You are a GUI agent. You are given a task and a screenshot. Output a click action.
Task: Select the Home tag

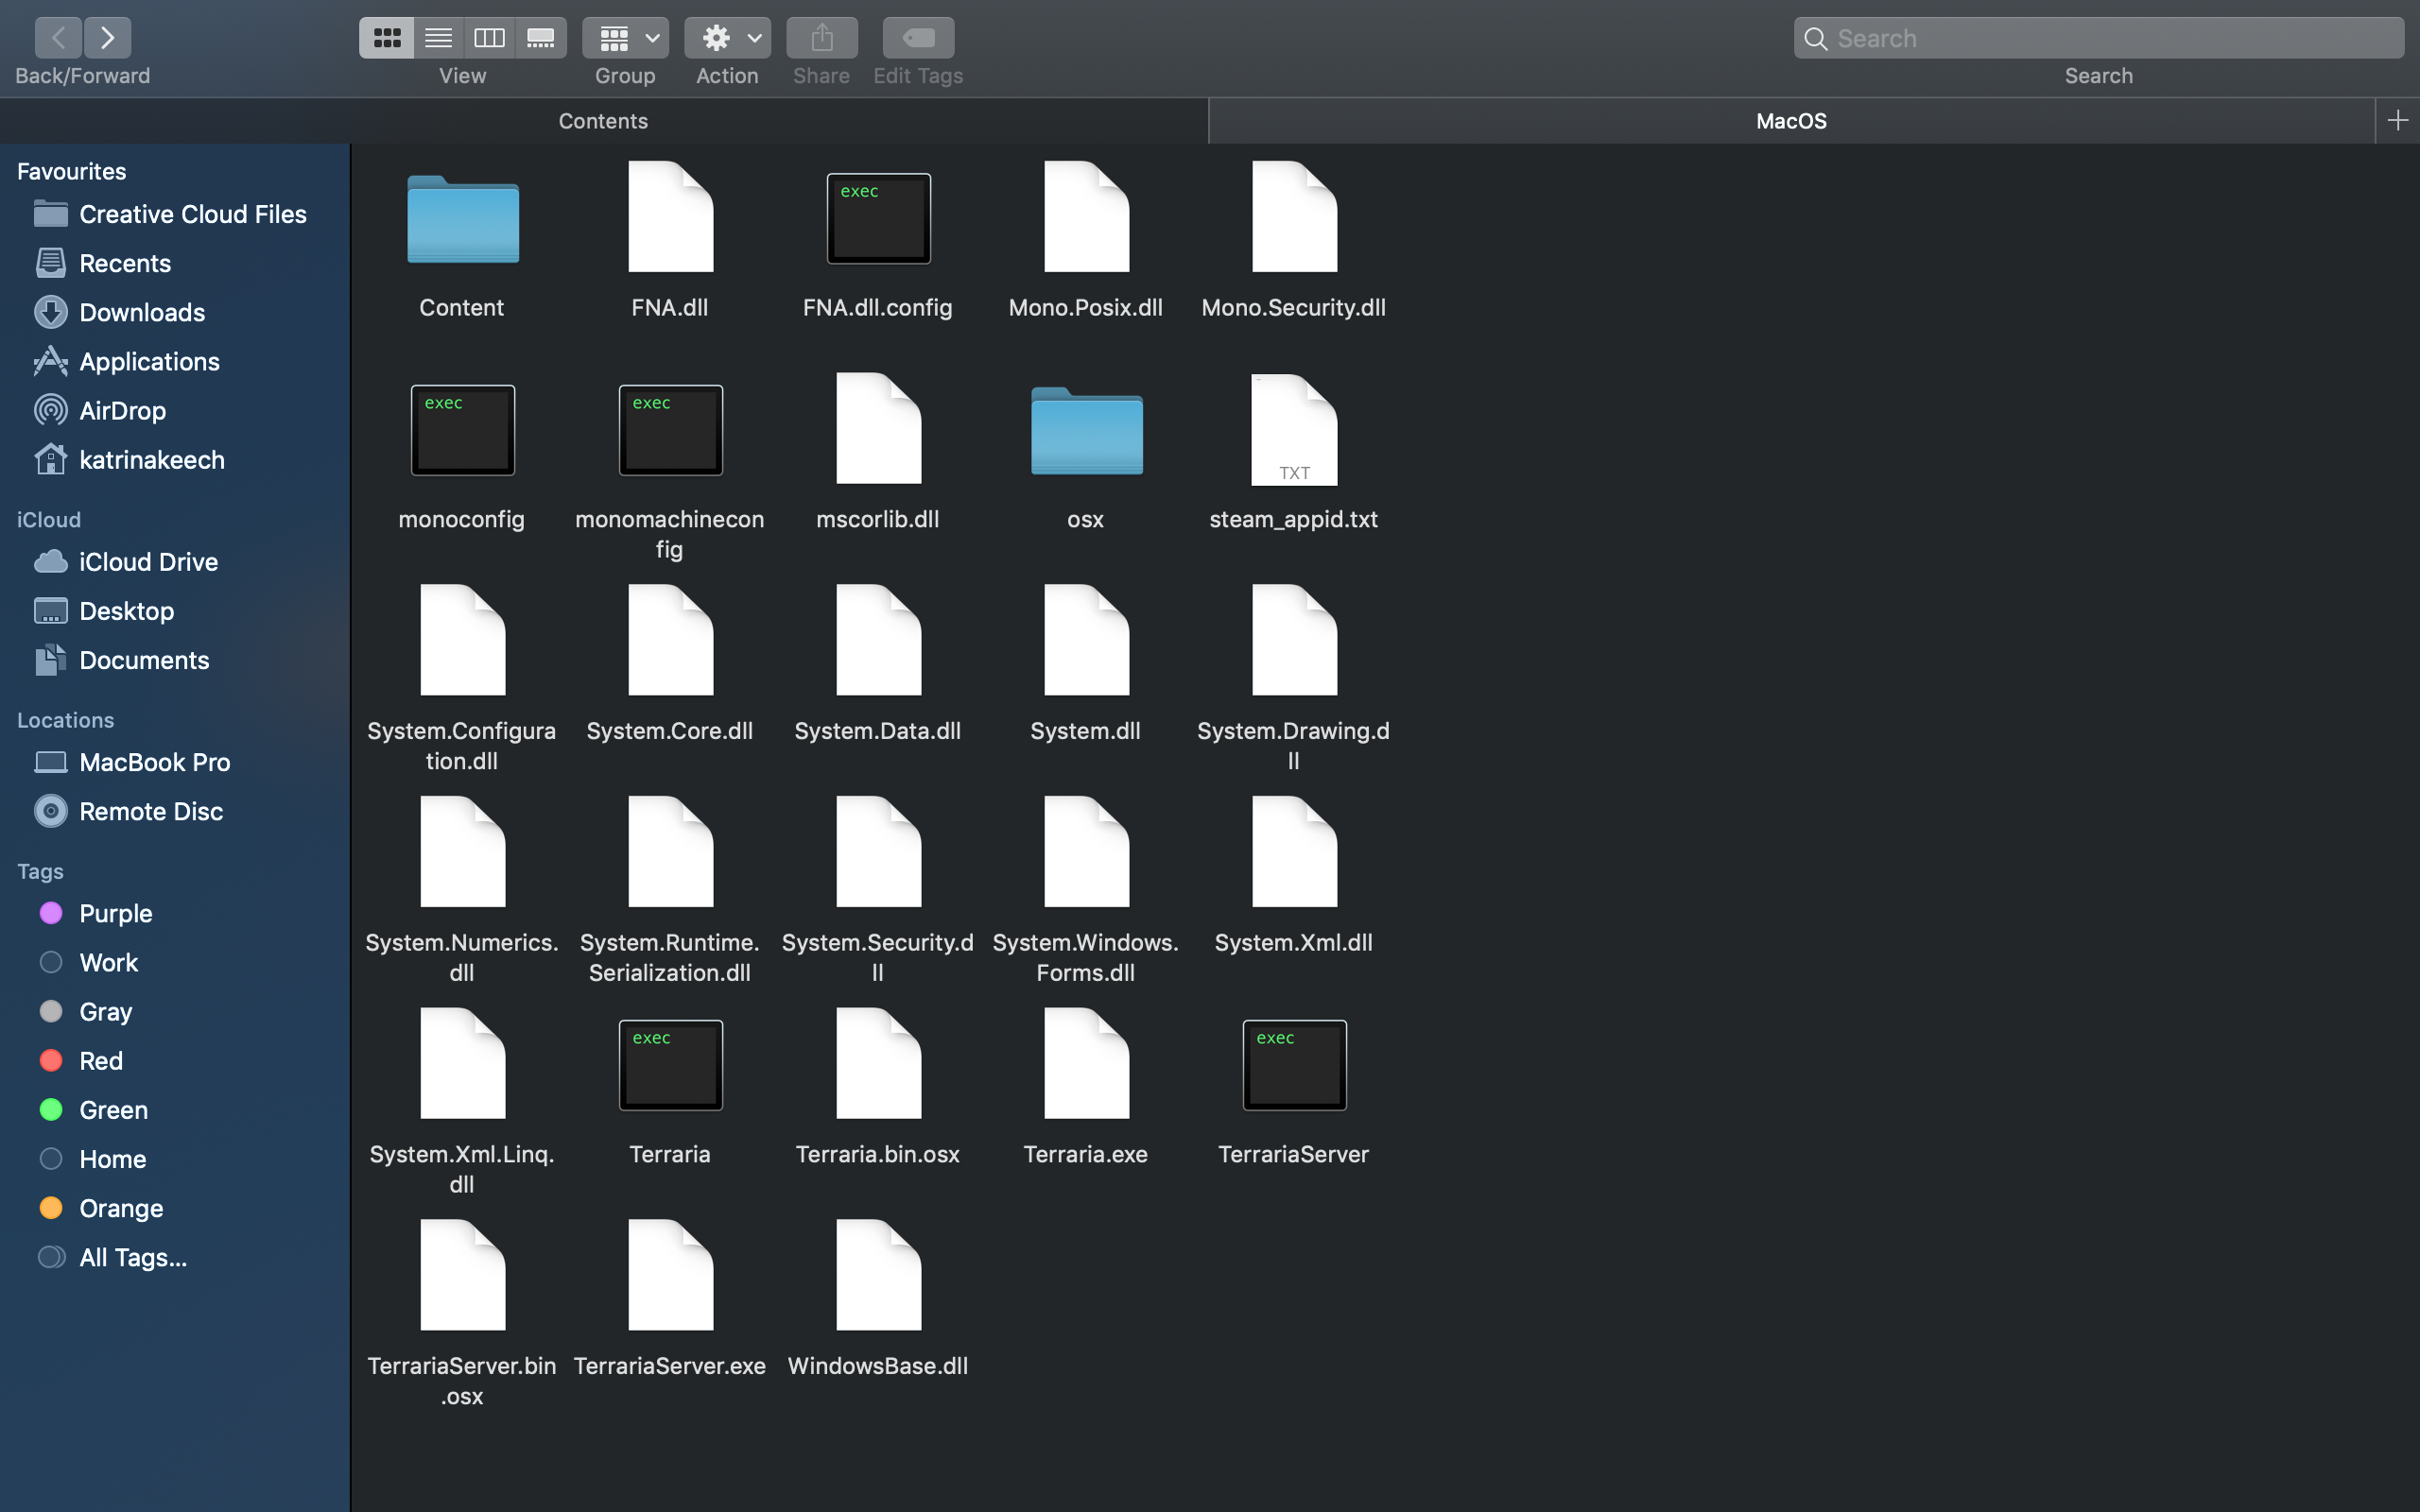pos(175,1159)
